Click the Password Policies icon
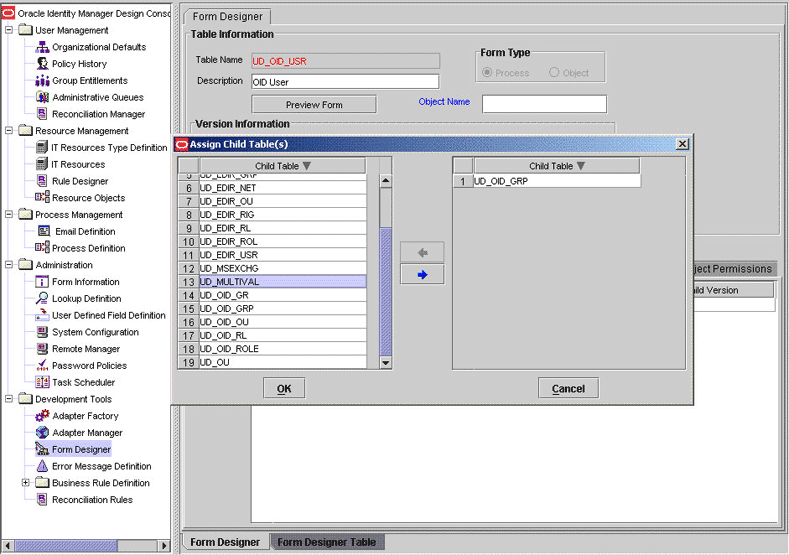This screenshot has height=555, width=789. (42, 365)
